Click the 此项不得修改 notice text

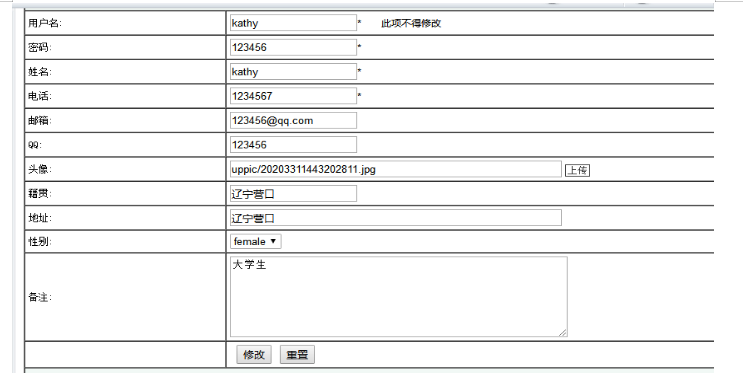click(411, 23)
